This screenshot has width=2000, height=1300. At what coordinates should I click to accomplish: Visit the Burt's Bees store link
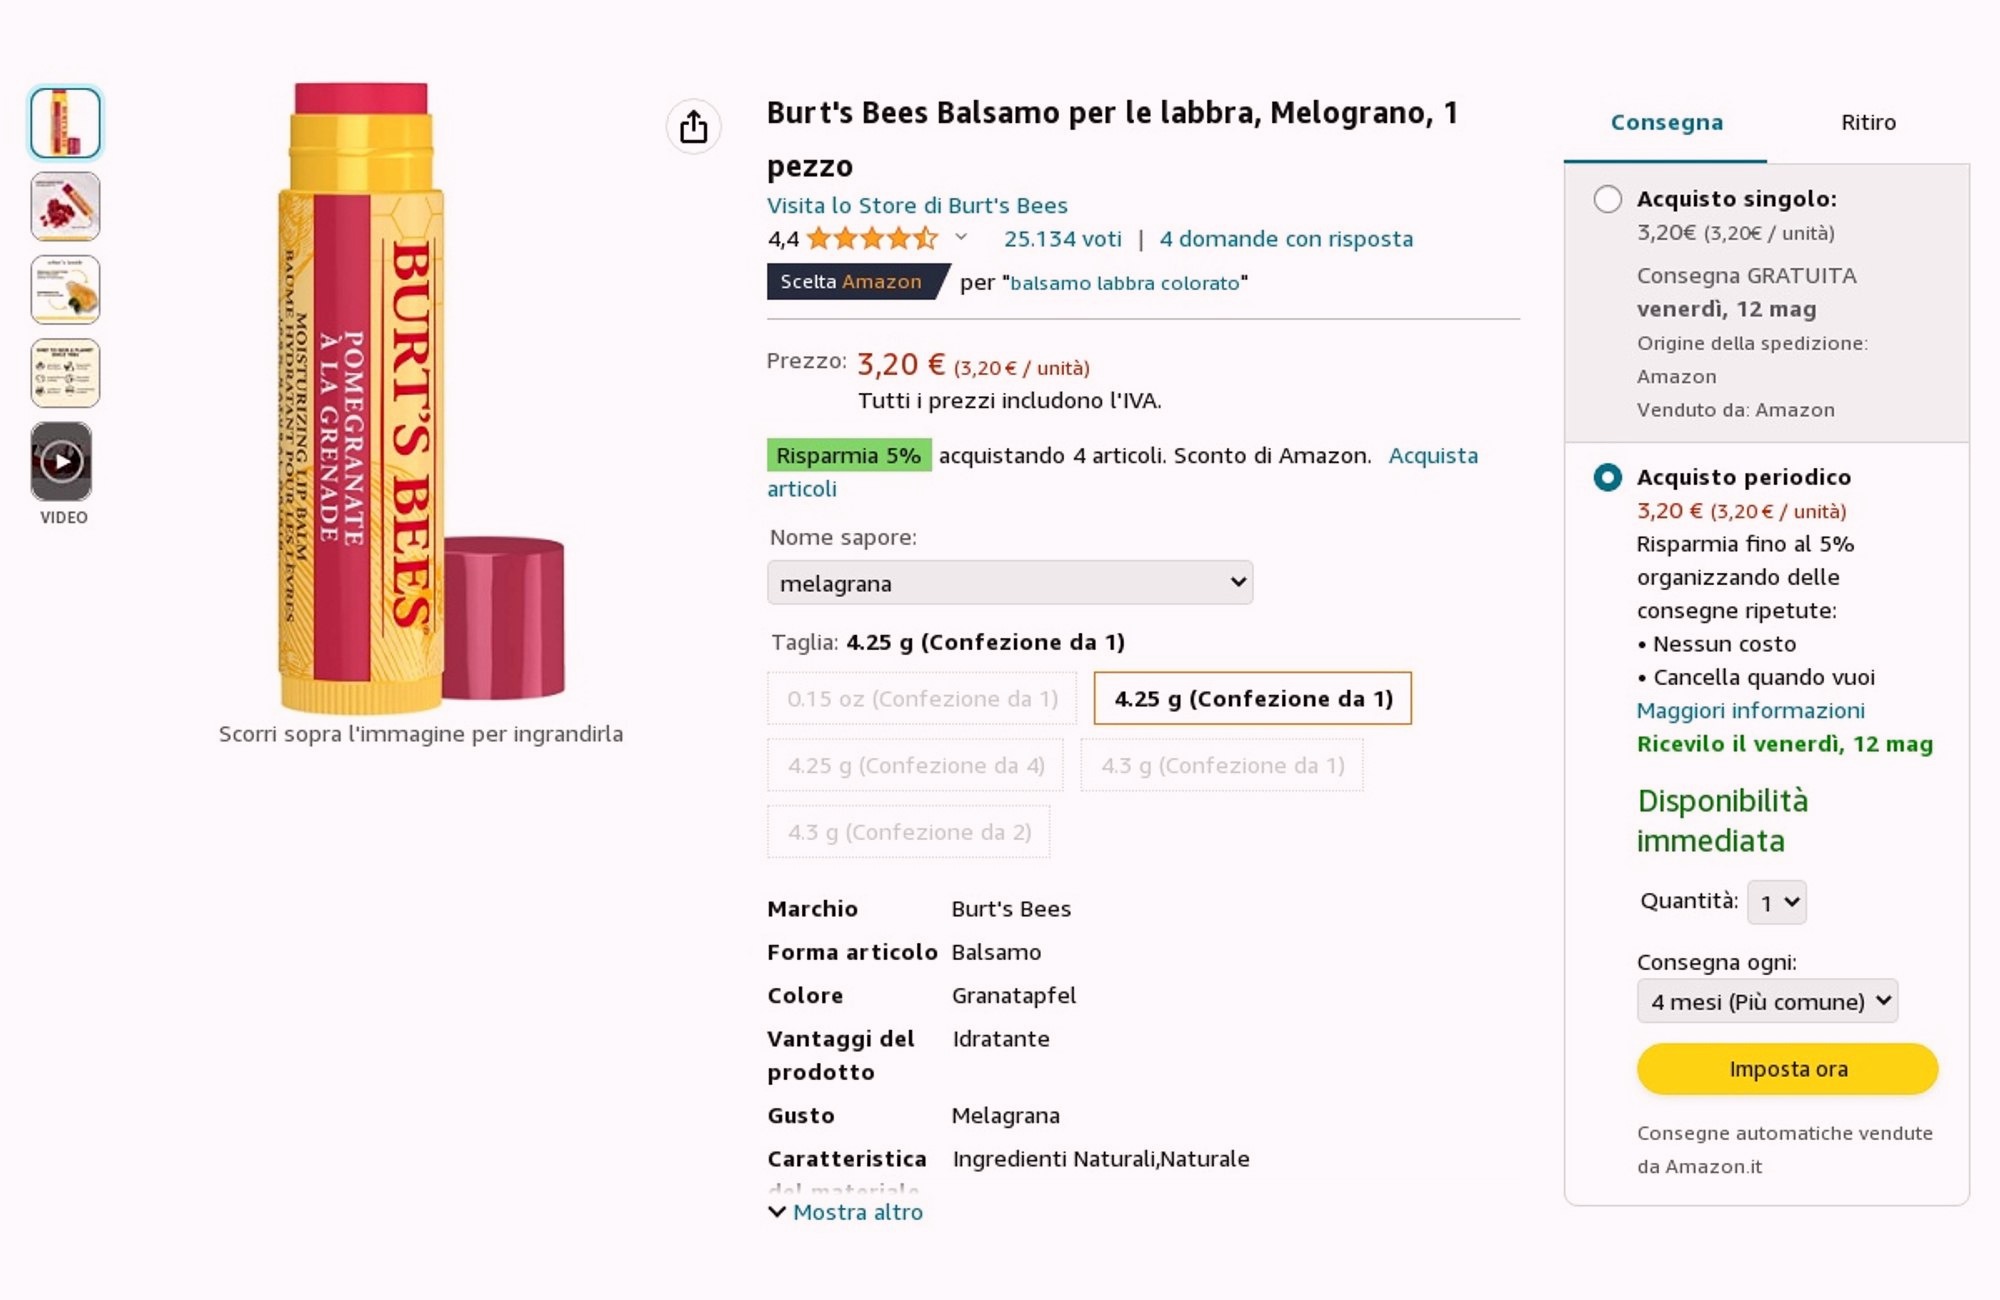pos(917,205)
